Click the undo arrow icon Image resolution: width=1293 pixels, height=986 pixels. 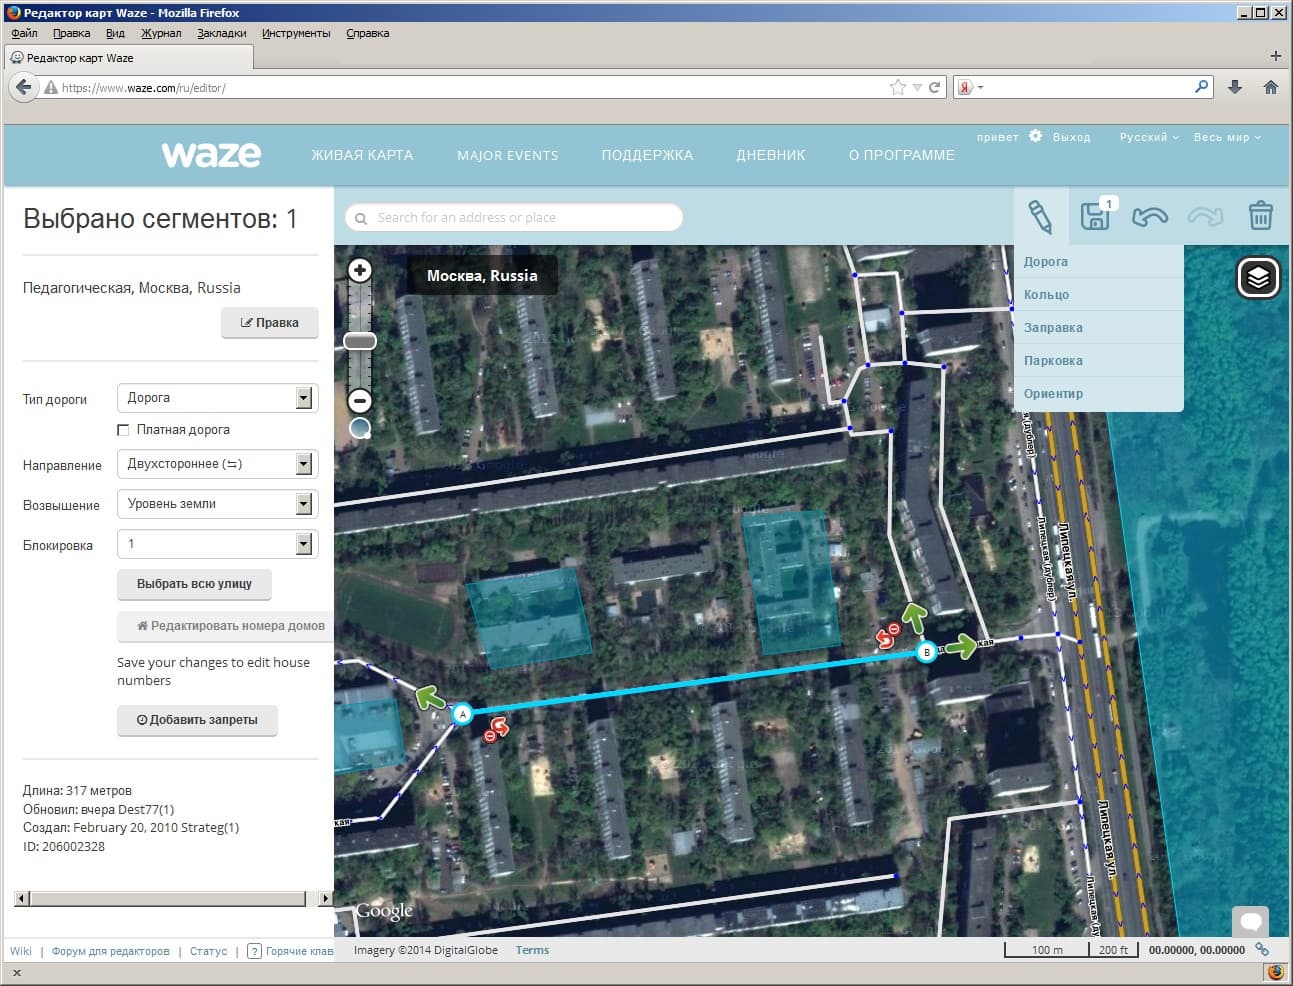1150,216
